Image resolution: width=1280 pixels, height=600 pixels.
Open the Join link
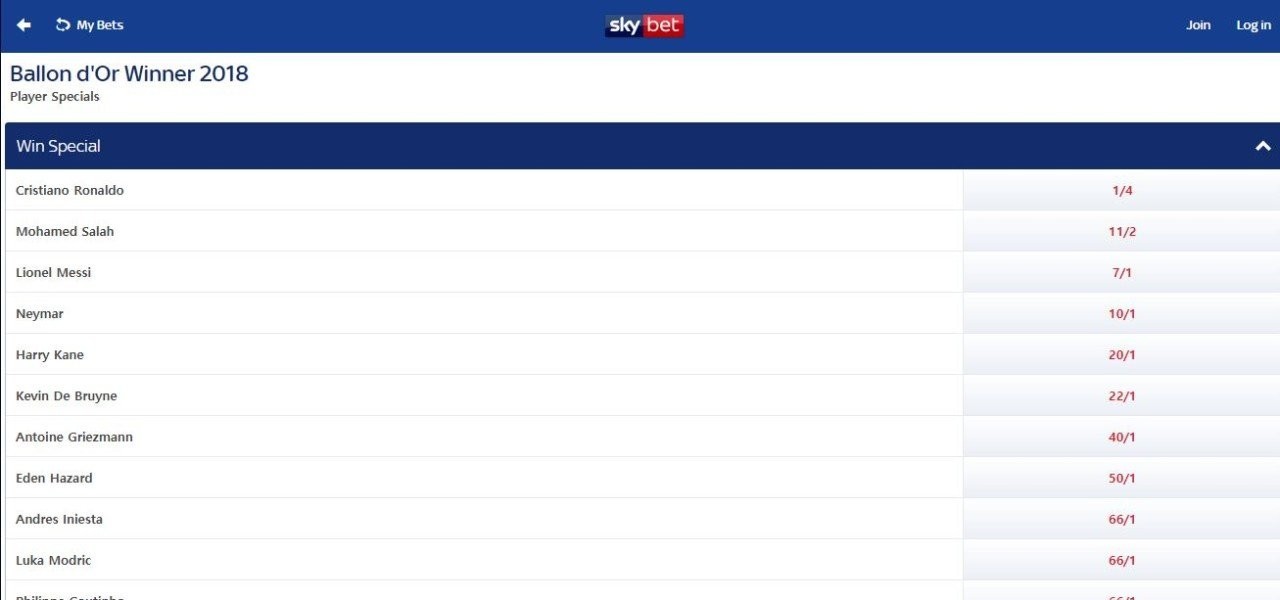1198,25
